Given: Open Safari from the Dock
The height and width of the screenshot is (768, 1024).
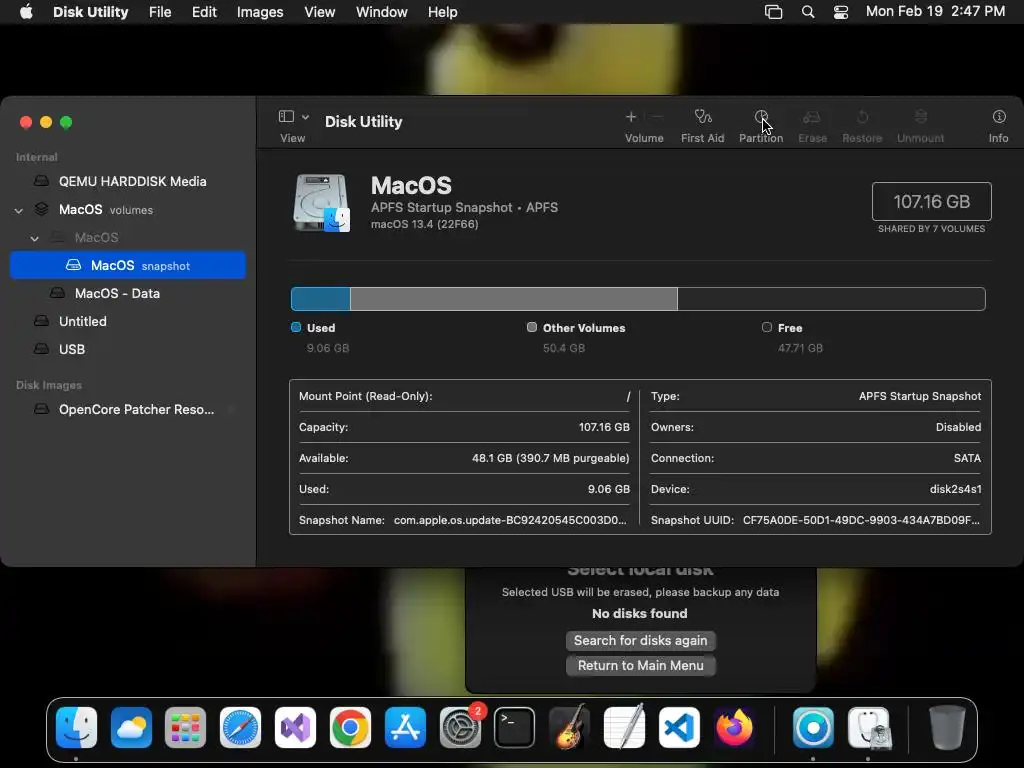Looking at the screenshot, I should pos(240,728).
